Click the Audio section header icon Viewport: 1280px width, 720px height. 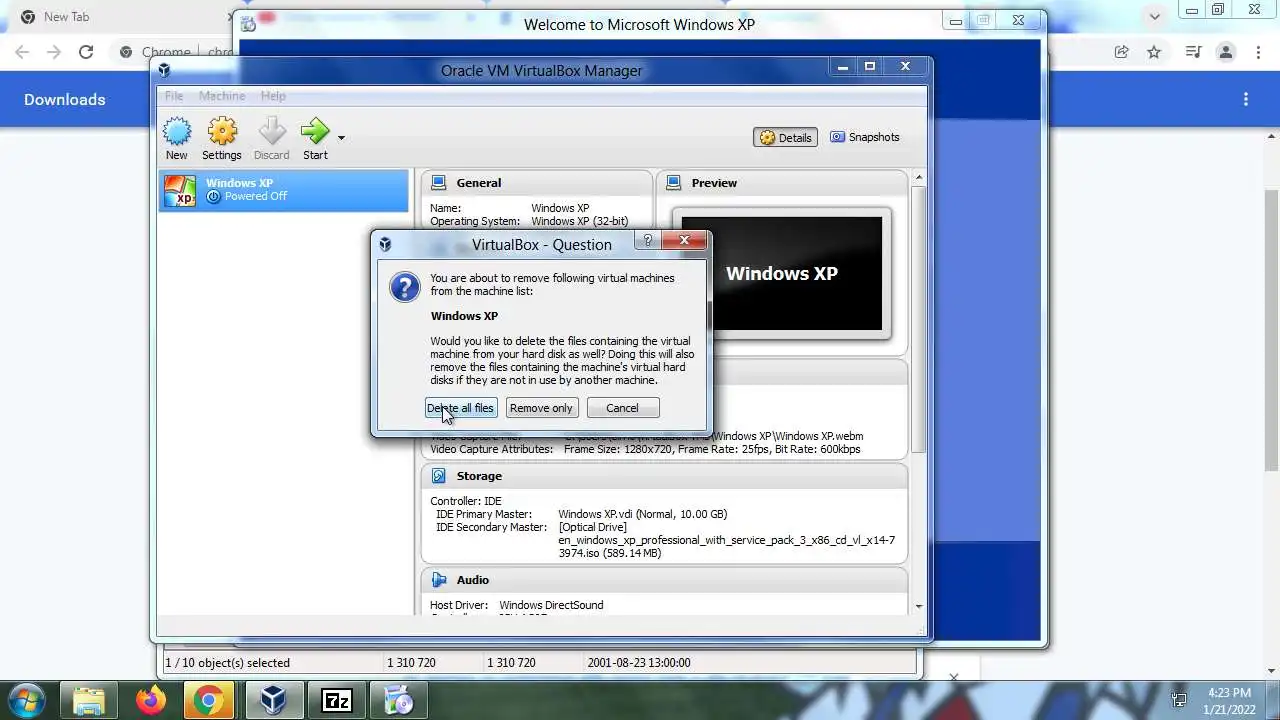pos(439,580)
